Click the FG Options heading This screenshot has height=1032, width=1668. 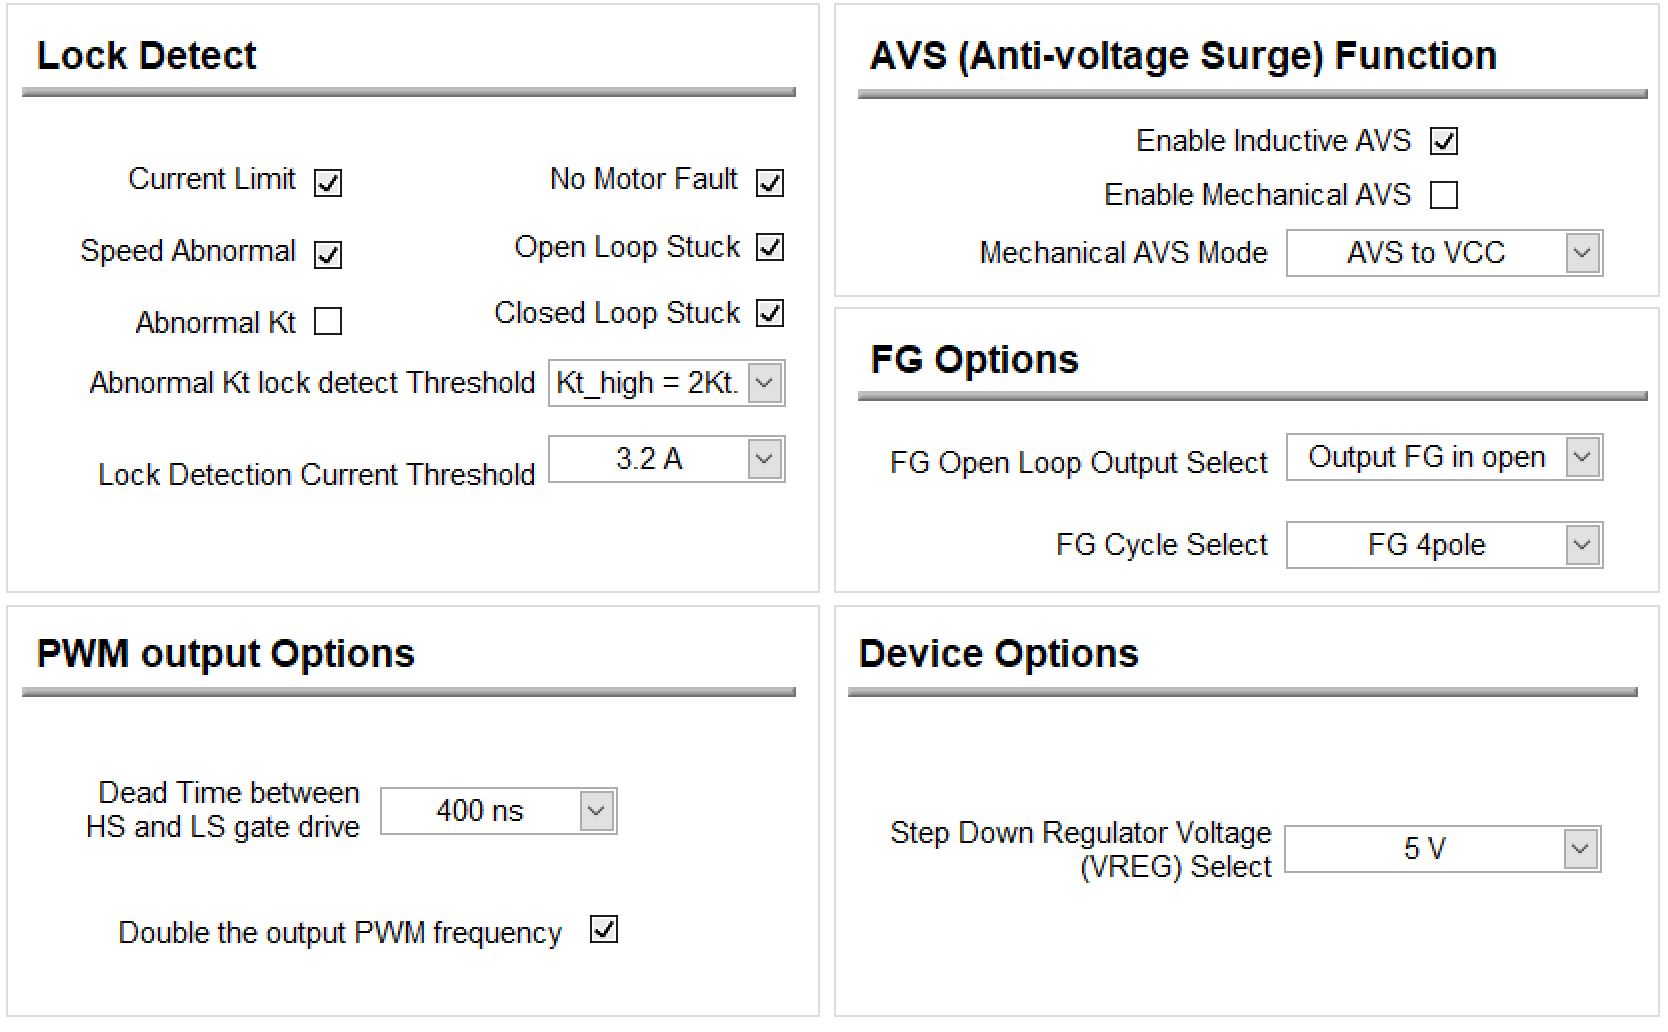973,360
